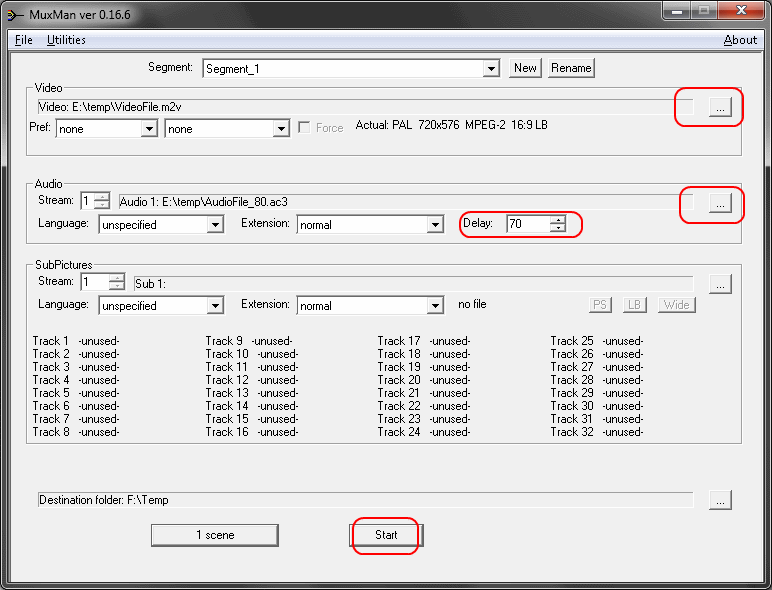
Task: Decrease the SubPictures stream number
Action: coord(117,286)
